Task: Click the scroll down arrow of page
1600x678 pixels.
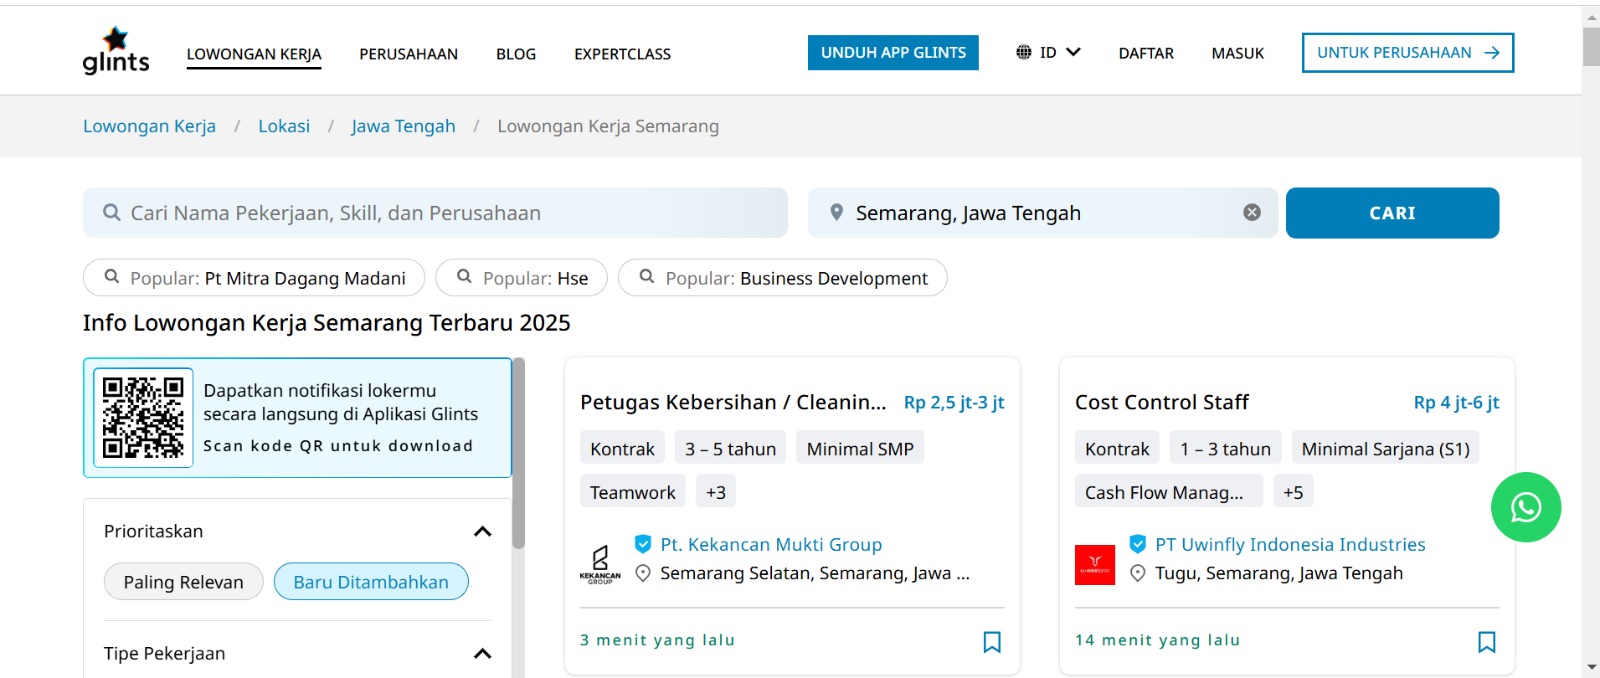Action: 1591,667
